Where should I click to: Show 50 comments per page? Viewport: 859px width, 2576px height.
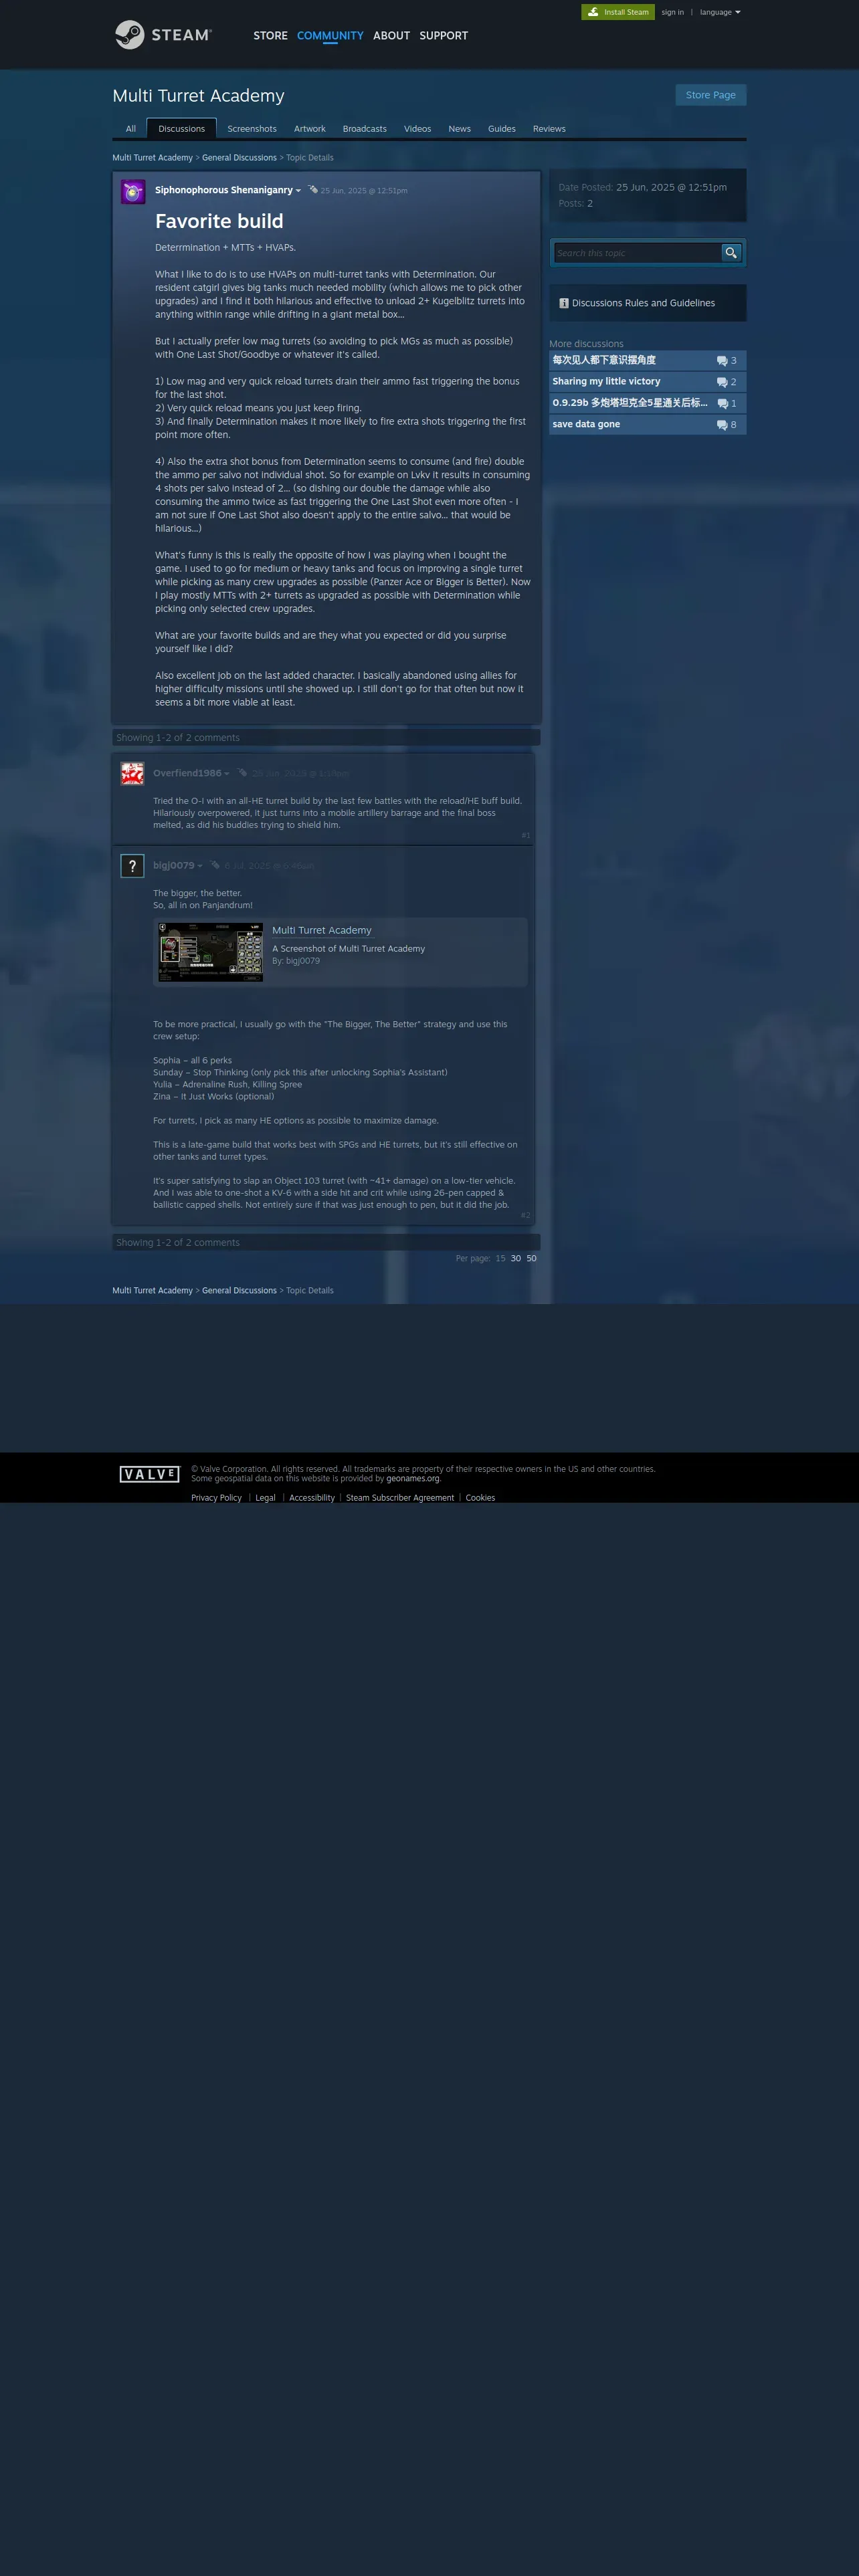coord(531,1258)
